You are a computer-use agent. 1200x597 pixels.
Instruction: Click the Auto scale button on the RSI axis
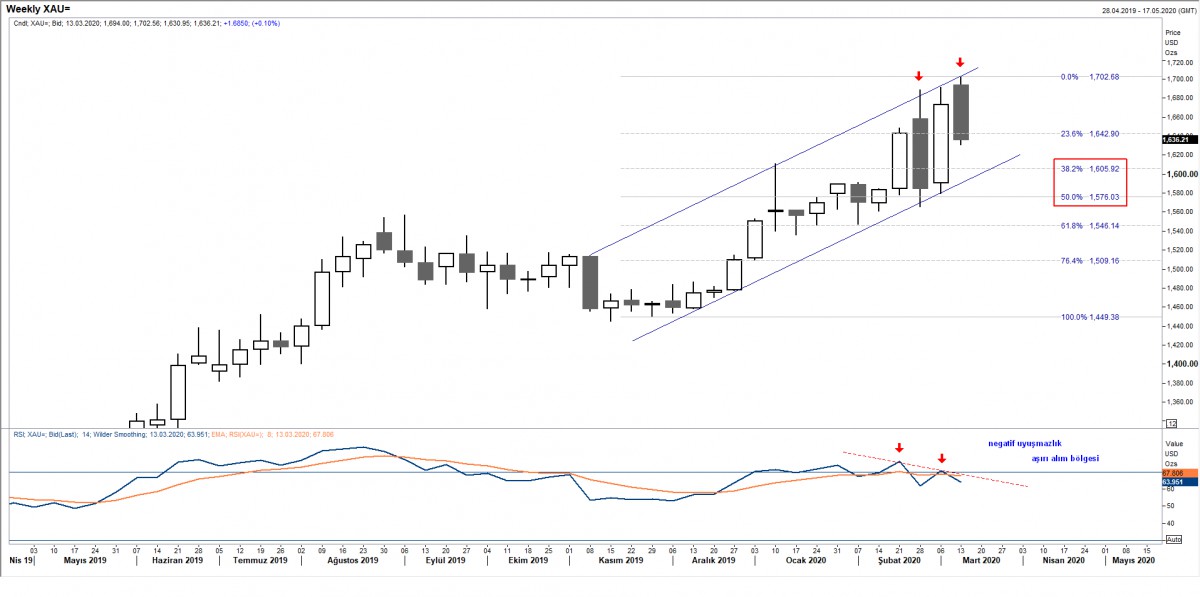[1174, 539]
